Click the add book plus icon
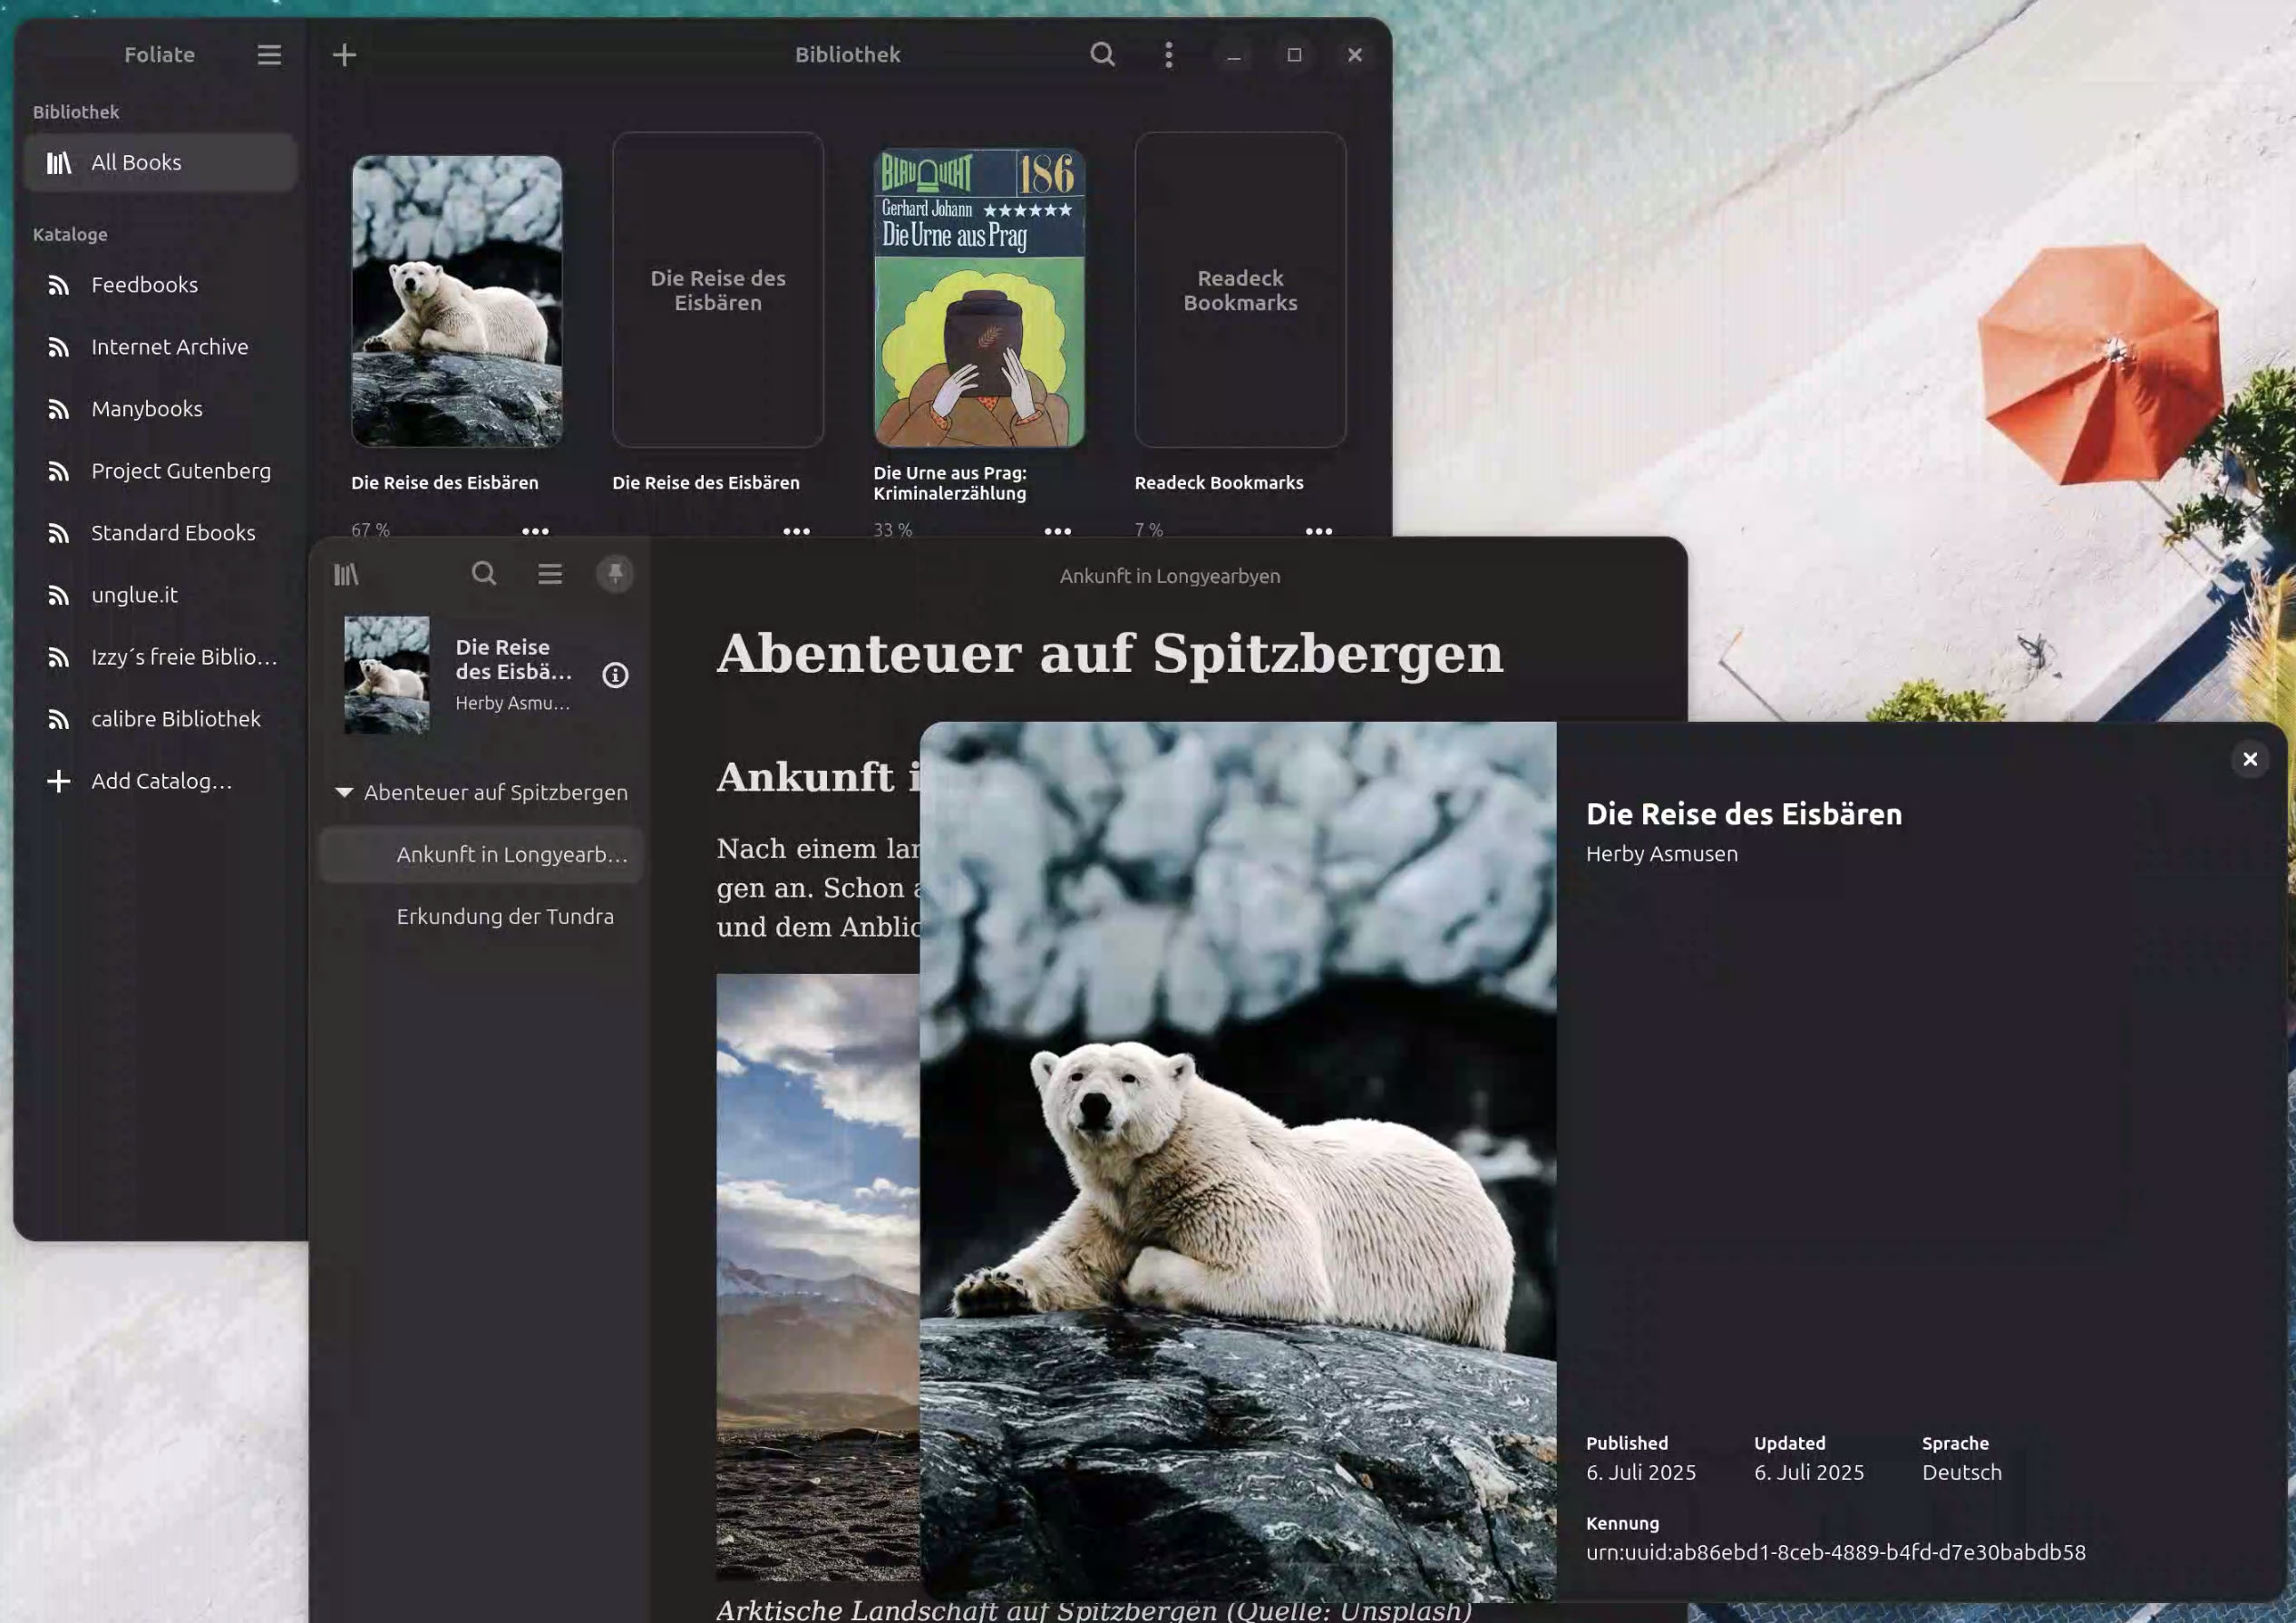This screenshot has width=2296, height=1623. coord(344,55)
